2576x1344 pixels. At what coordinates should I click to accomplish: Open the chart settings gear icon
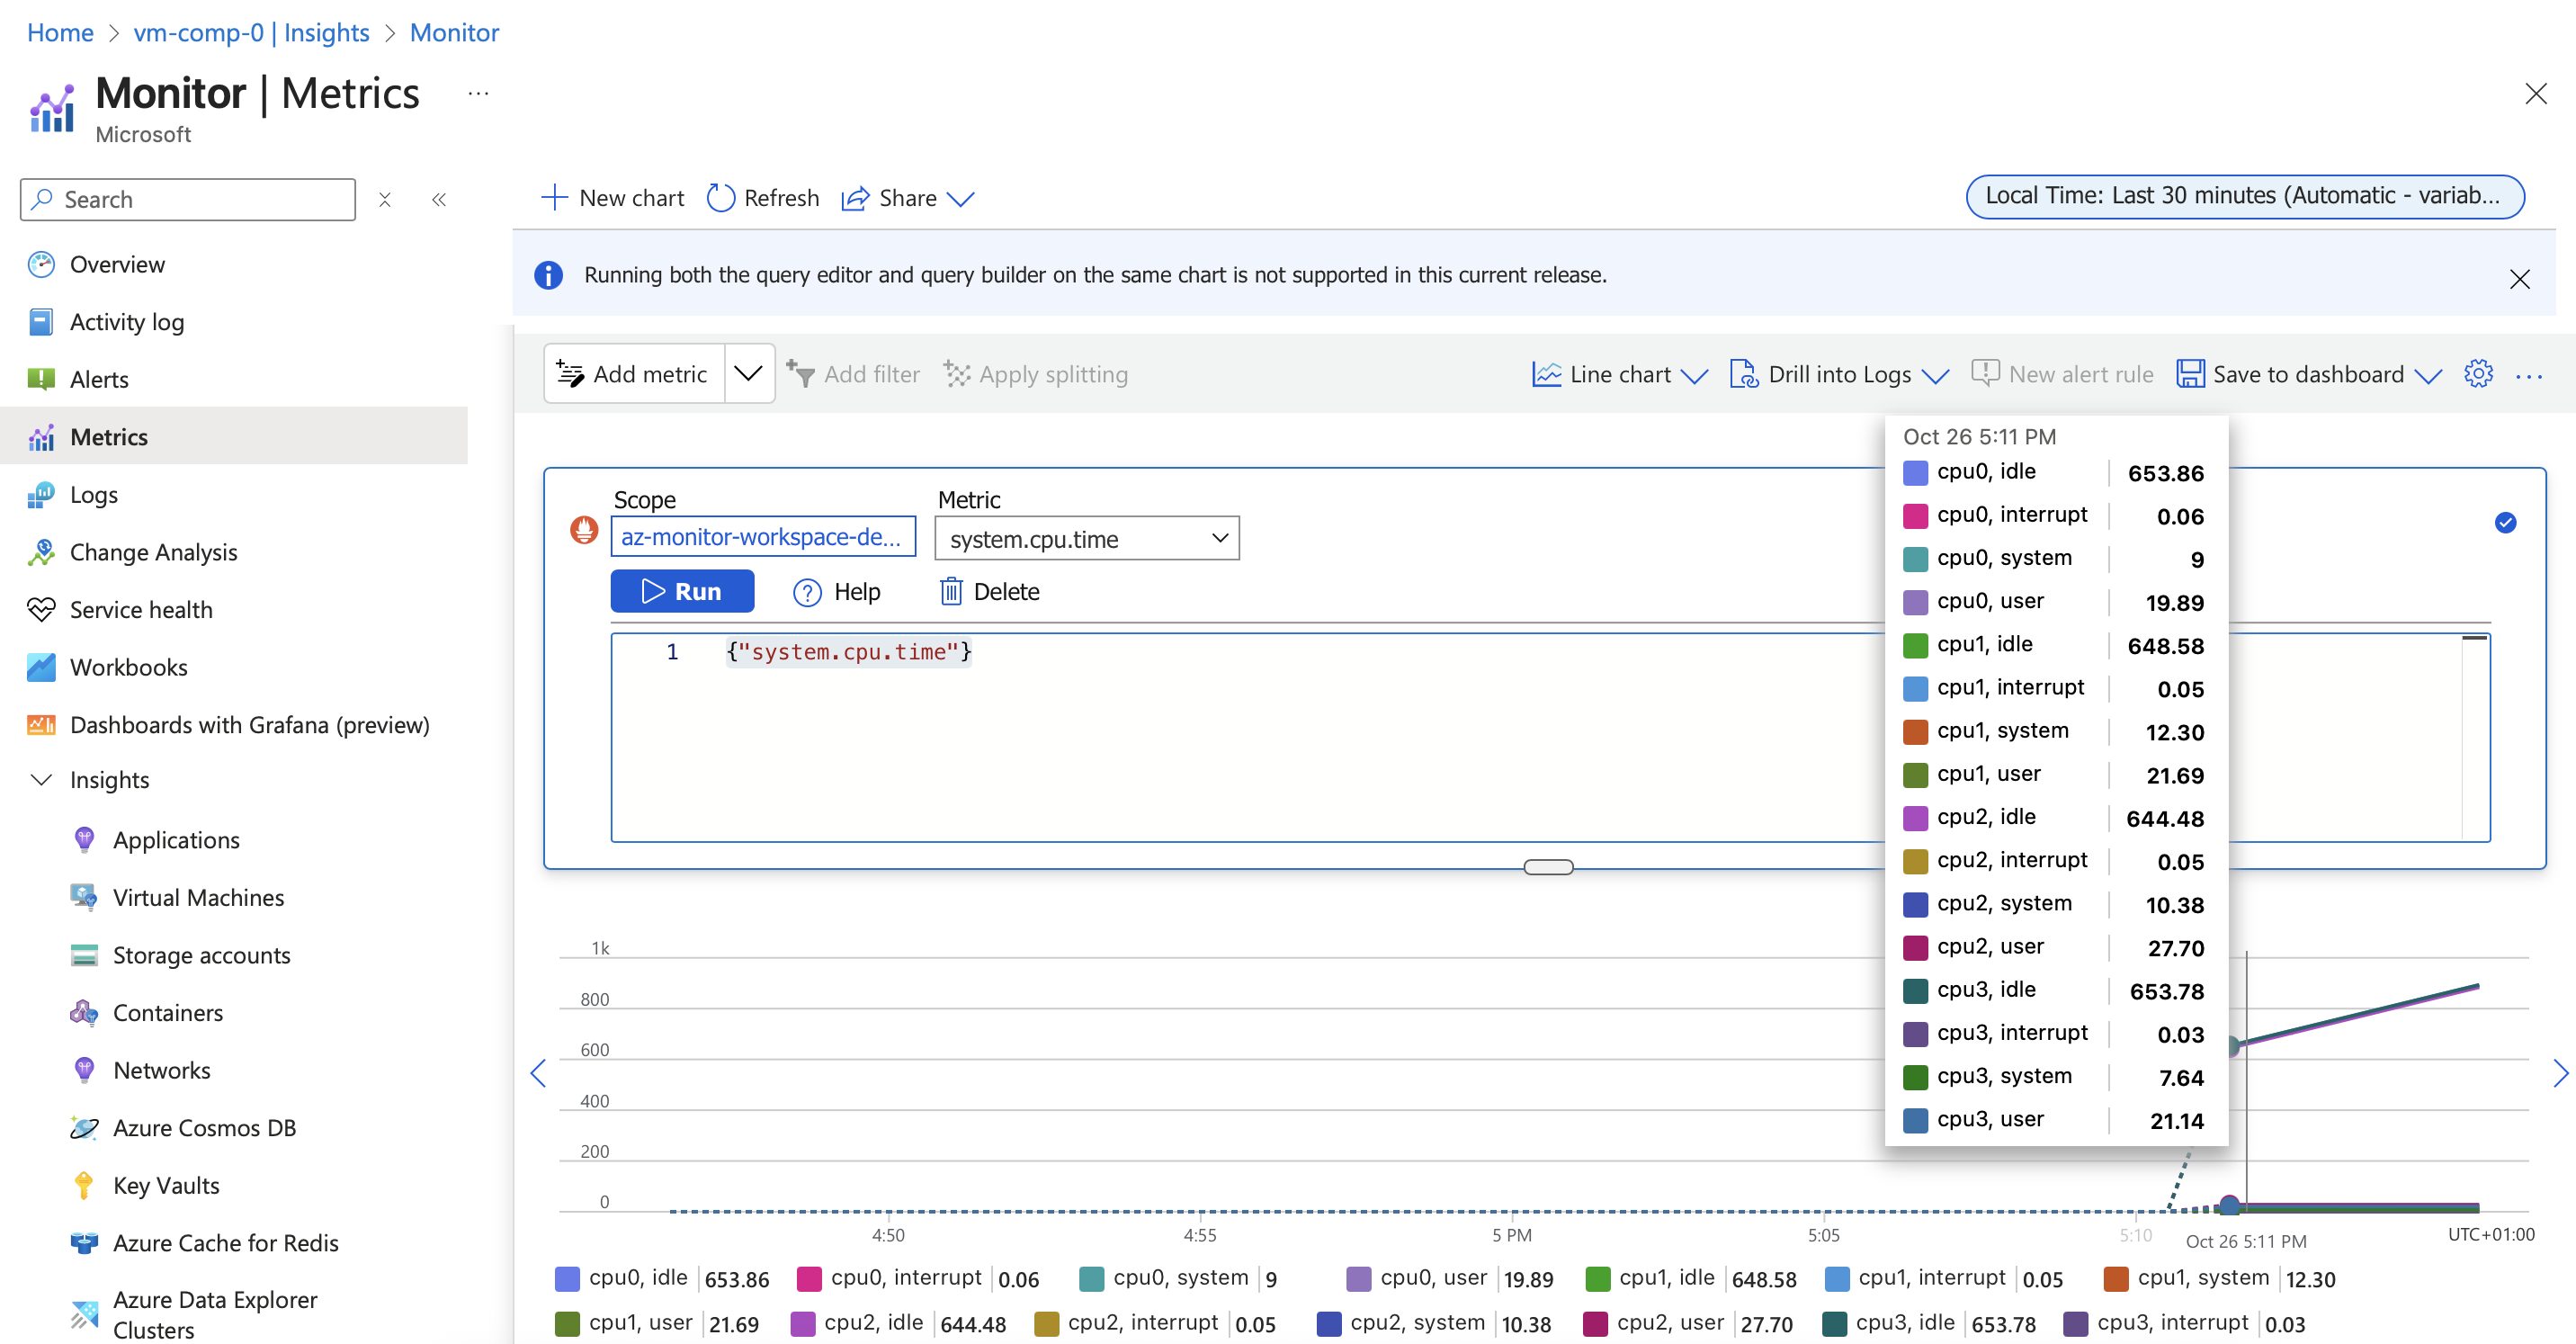2479,373
